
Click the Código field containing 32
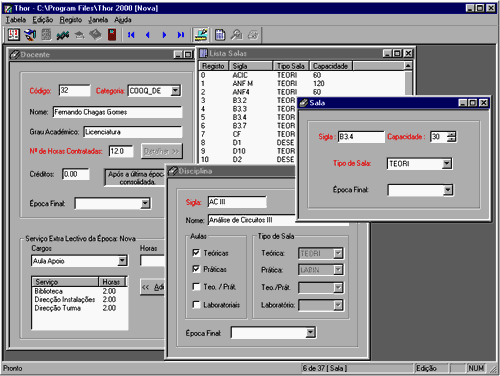74,90
